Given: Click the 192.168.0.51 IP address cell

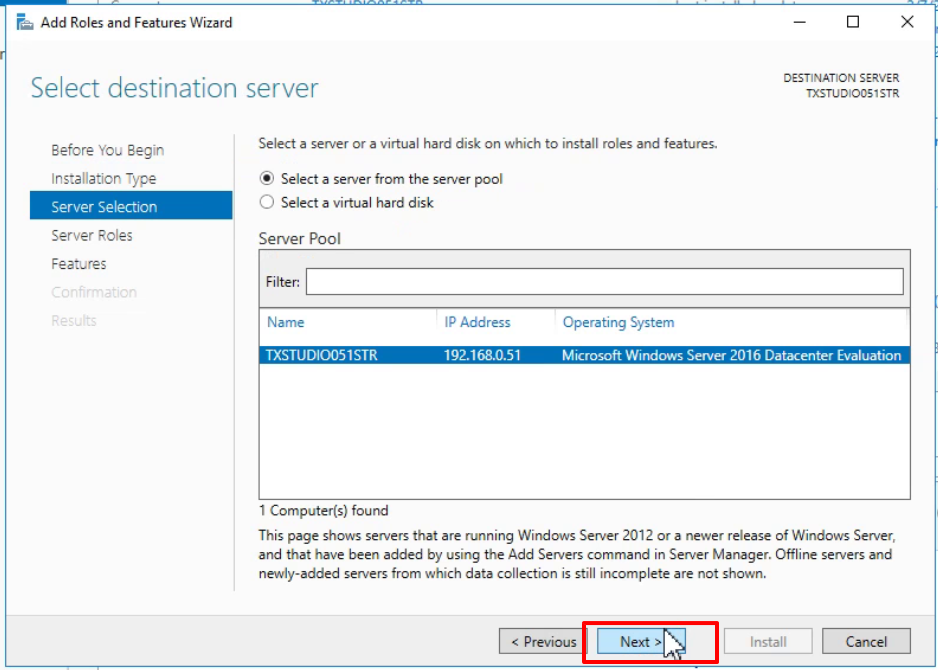Looking at the screenshot, I should click(x=482, y=355).
